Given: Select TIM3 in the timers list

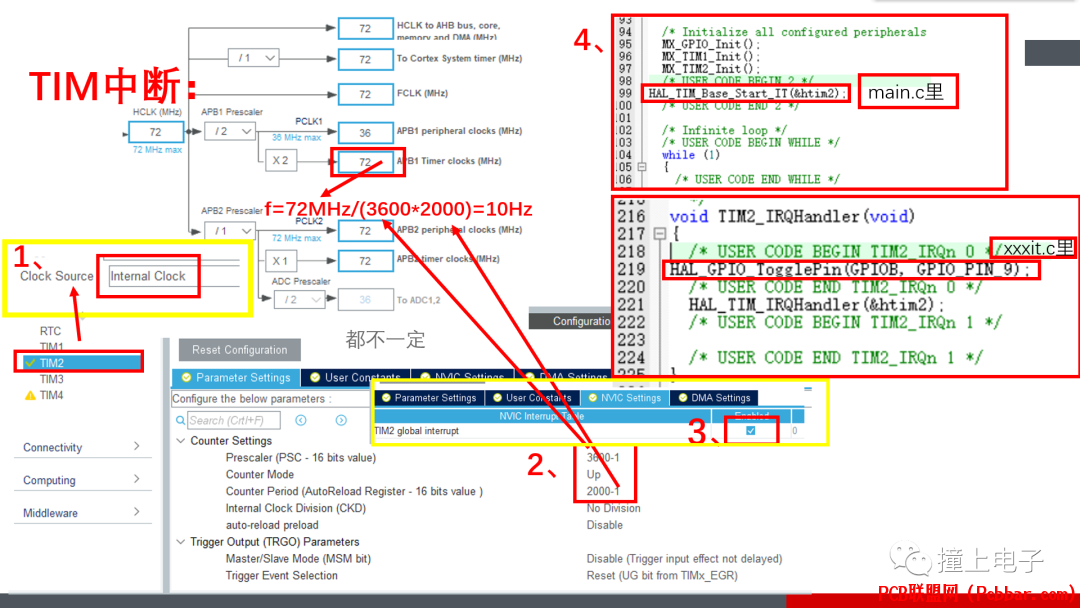Looking at the screenshot, I should point(52,379).
